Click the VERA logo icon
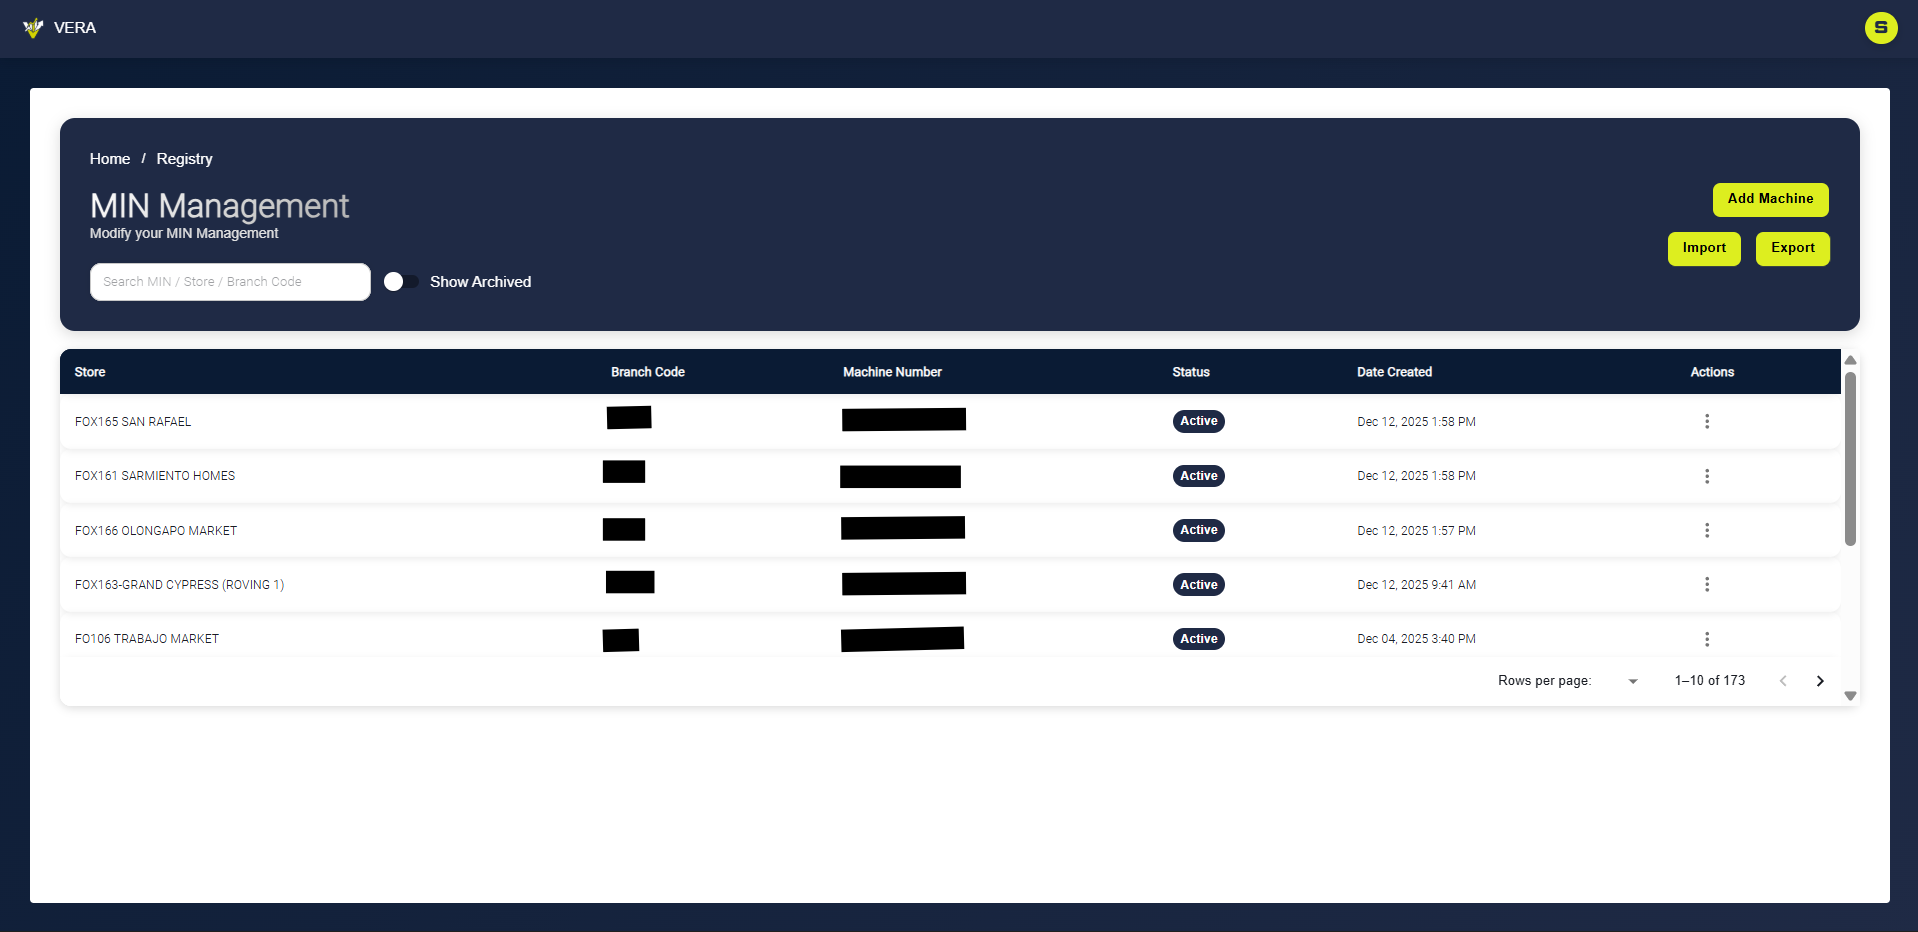Viewport: 1918px width, 932px height. (33, 27)
